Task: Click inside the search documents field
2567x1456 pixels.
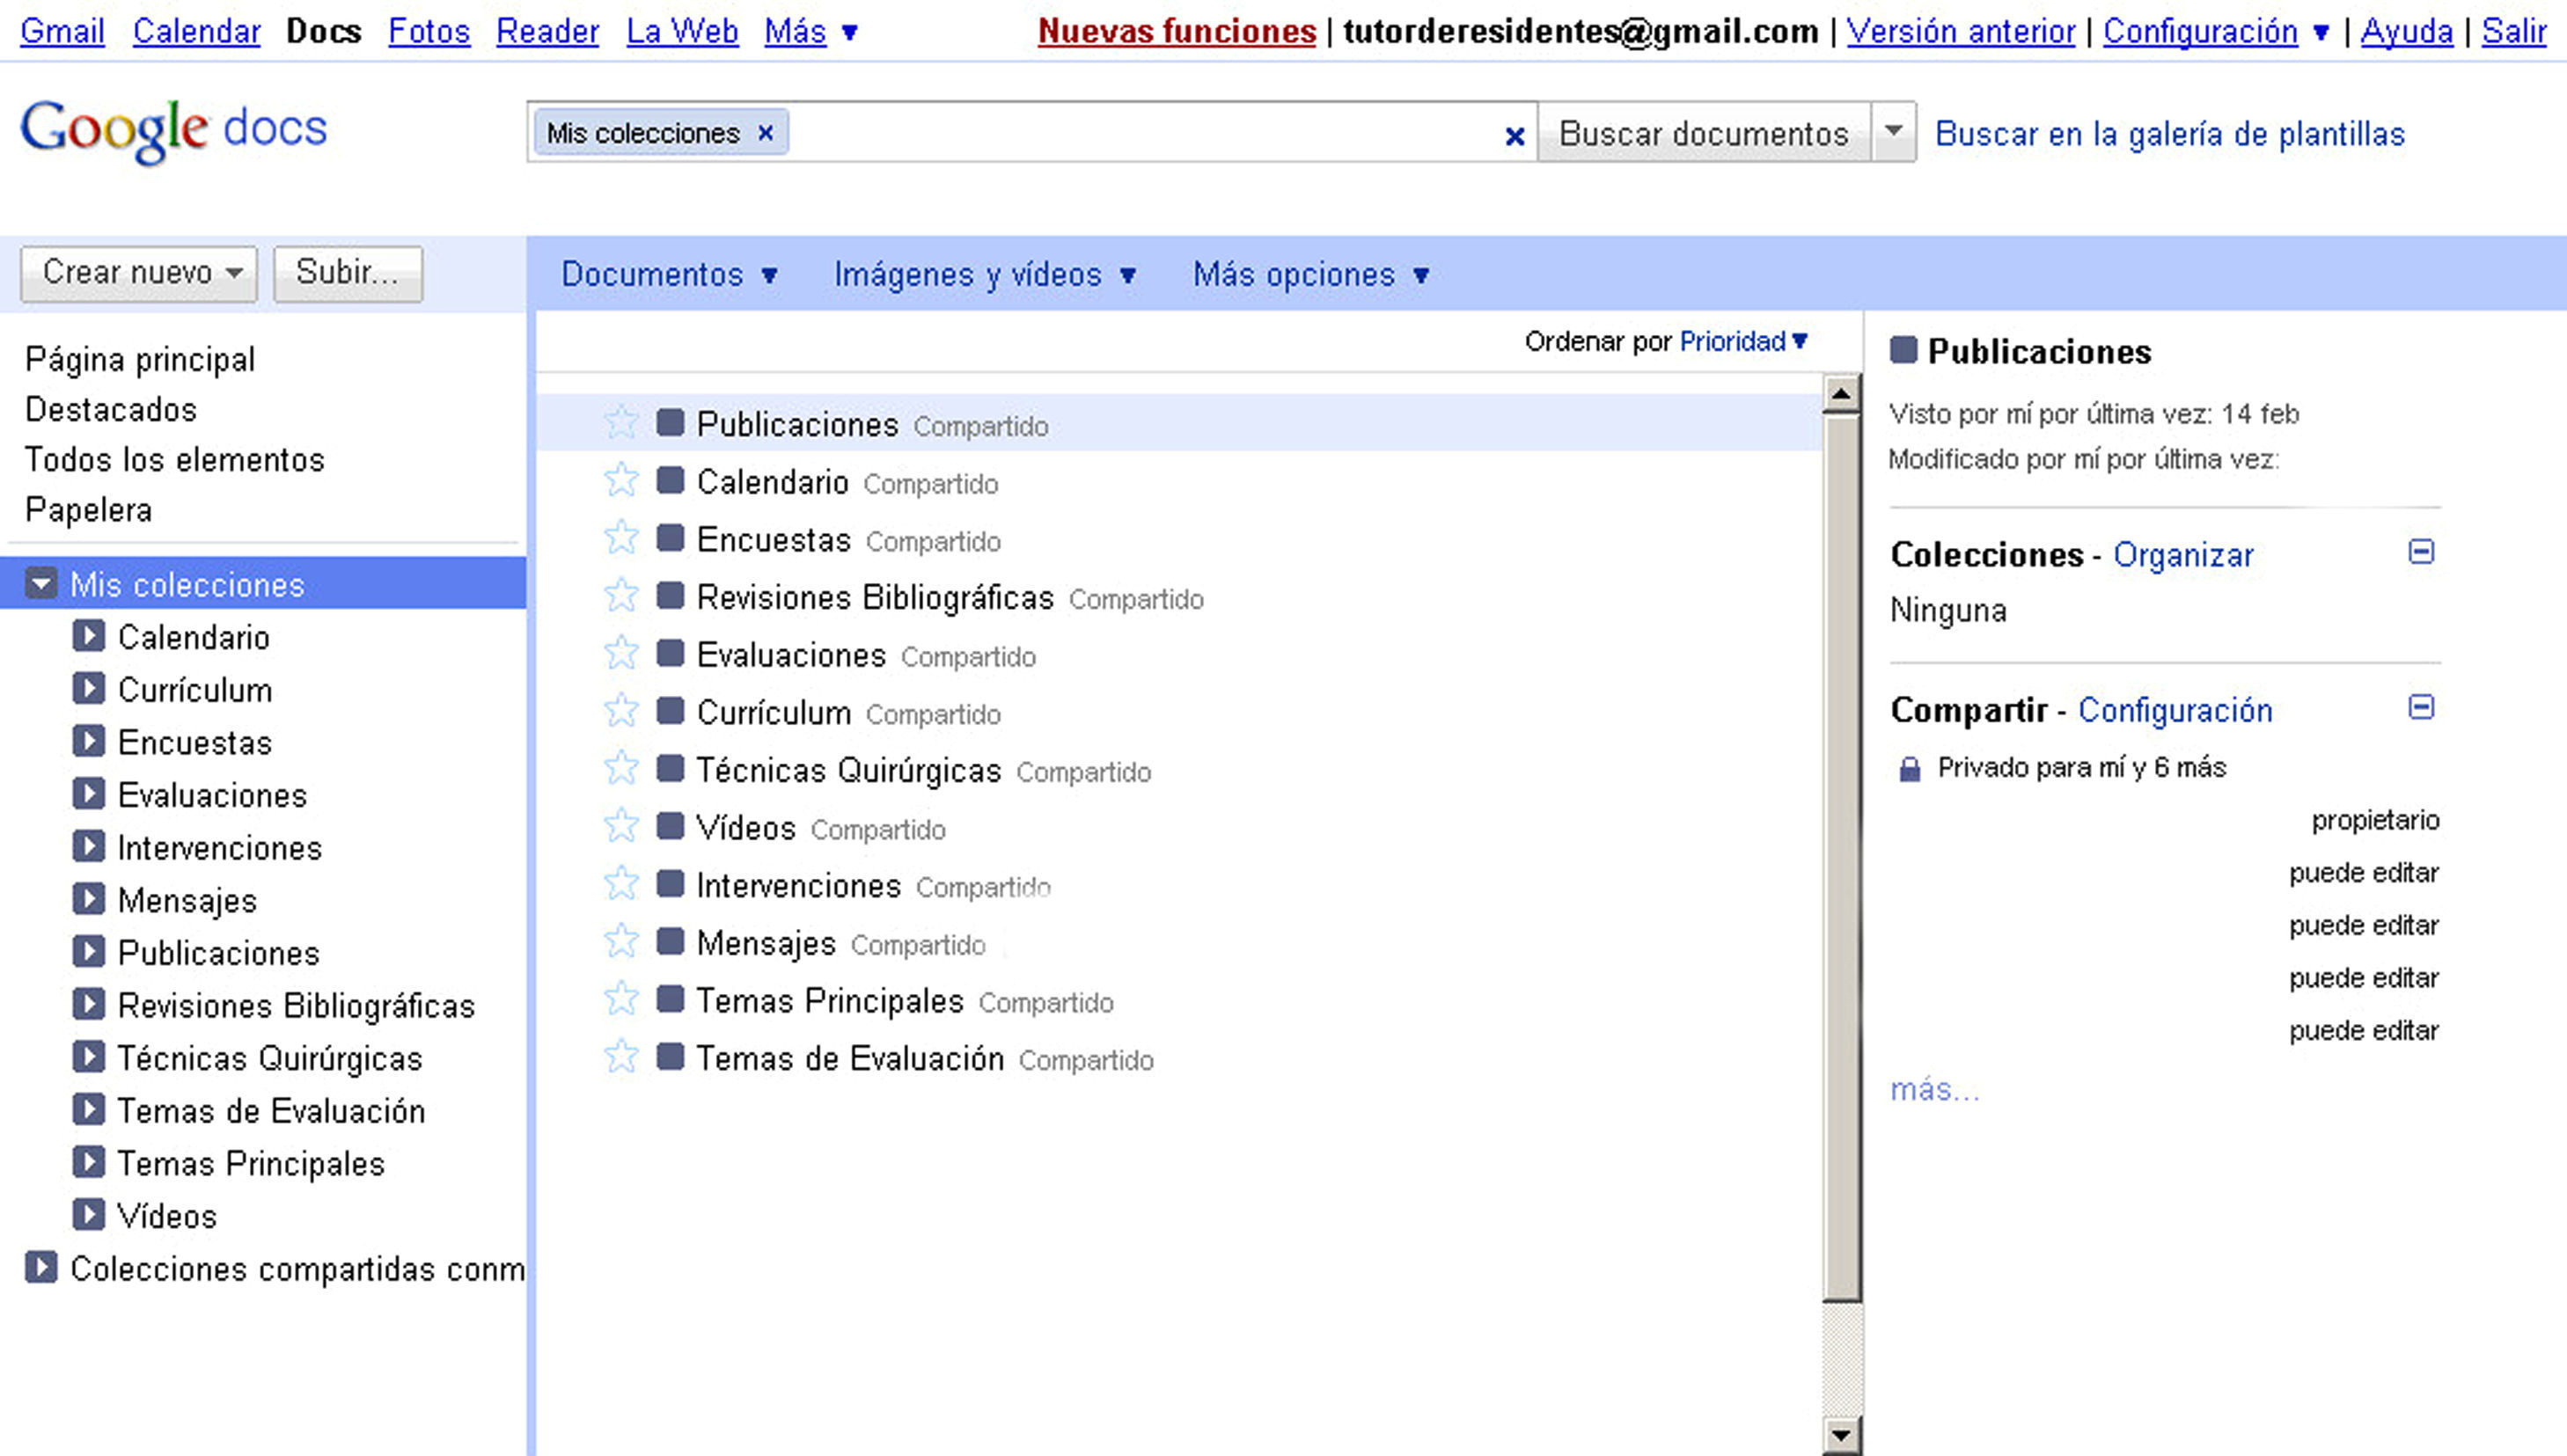Action: [x=1140, y=133]
